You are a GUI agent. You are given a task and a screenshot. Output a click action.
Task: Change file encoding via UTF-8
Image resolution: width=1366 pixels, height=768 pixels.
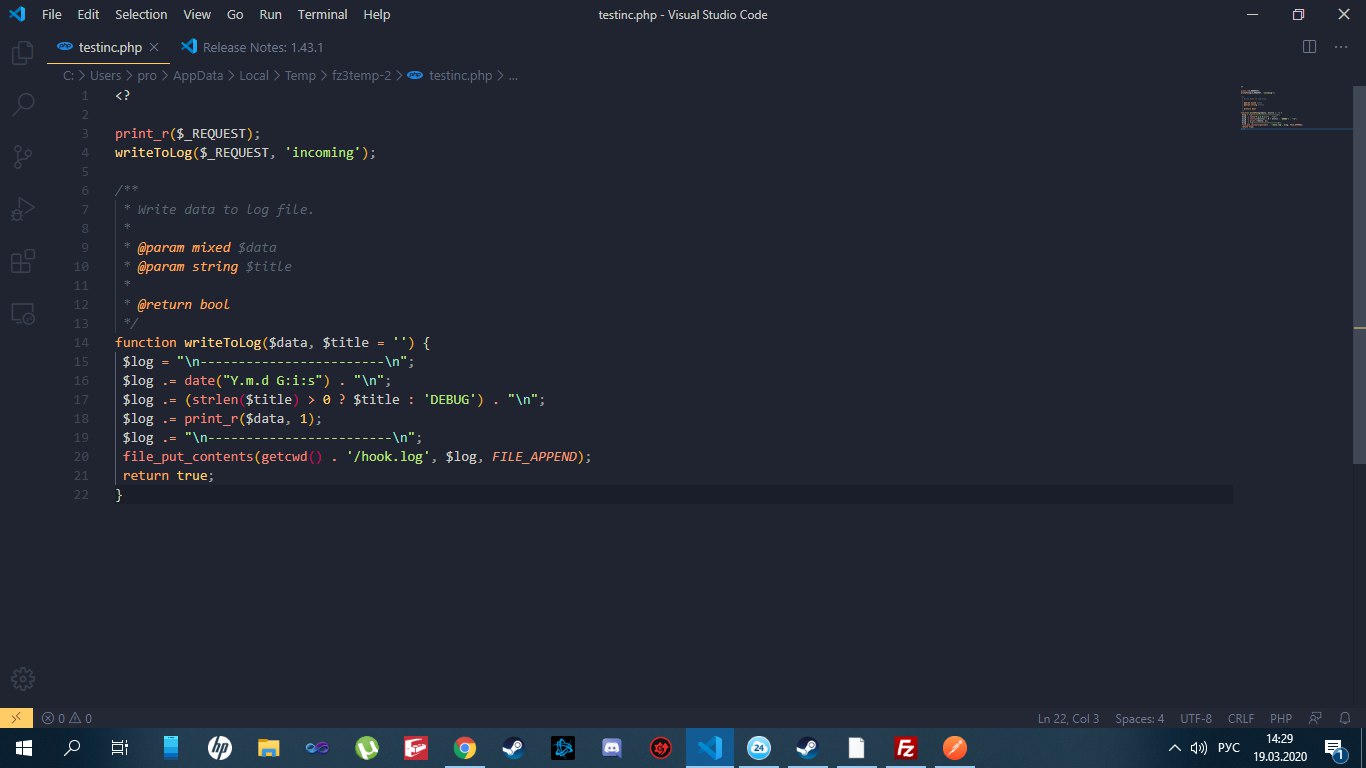1196,718
